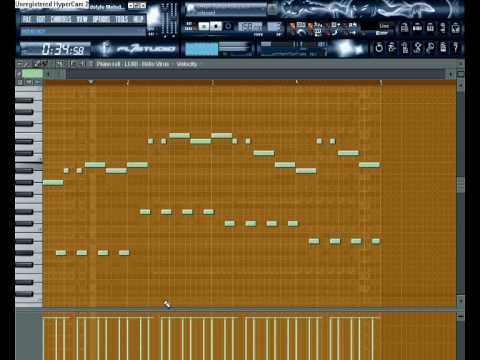
Task: Click the question mark help icon
Action: point(455,48)
